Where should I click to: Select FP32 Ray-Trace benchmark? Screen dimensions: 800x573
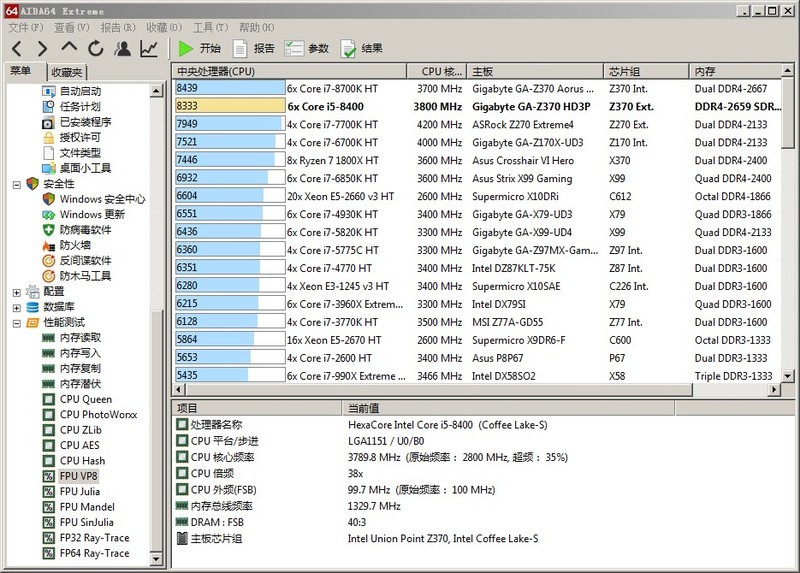point(94,537)
